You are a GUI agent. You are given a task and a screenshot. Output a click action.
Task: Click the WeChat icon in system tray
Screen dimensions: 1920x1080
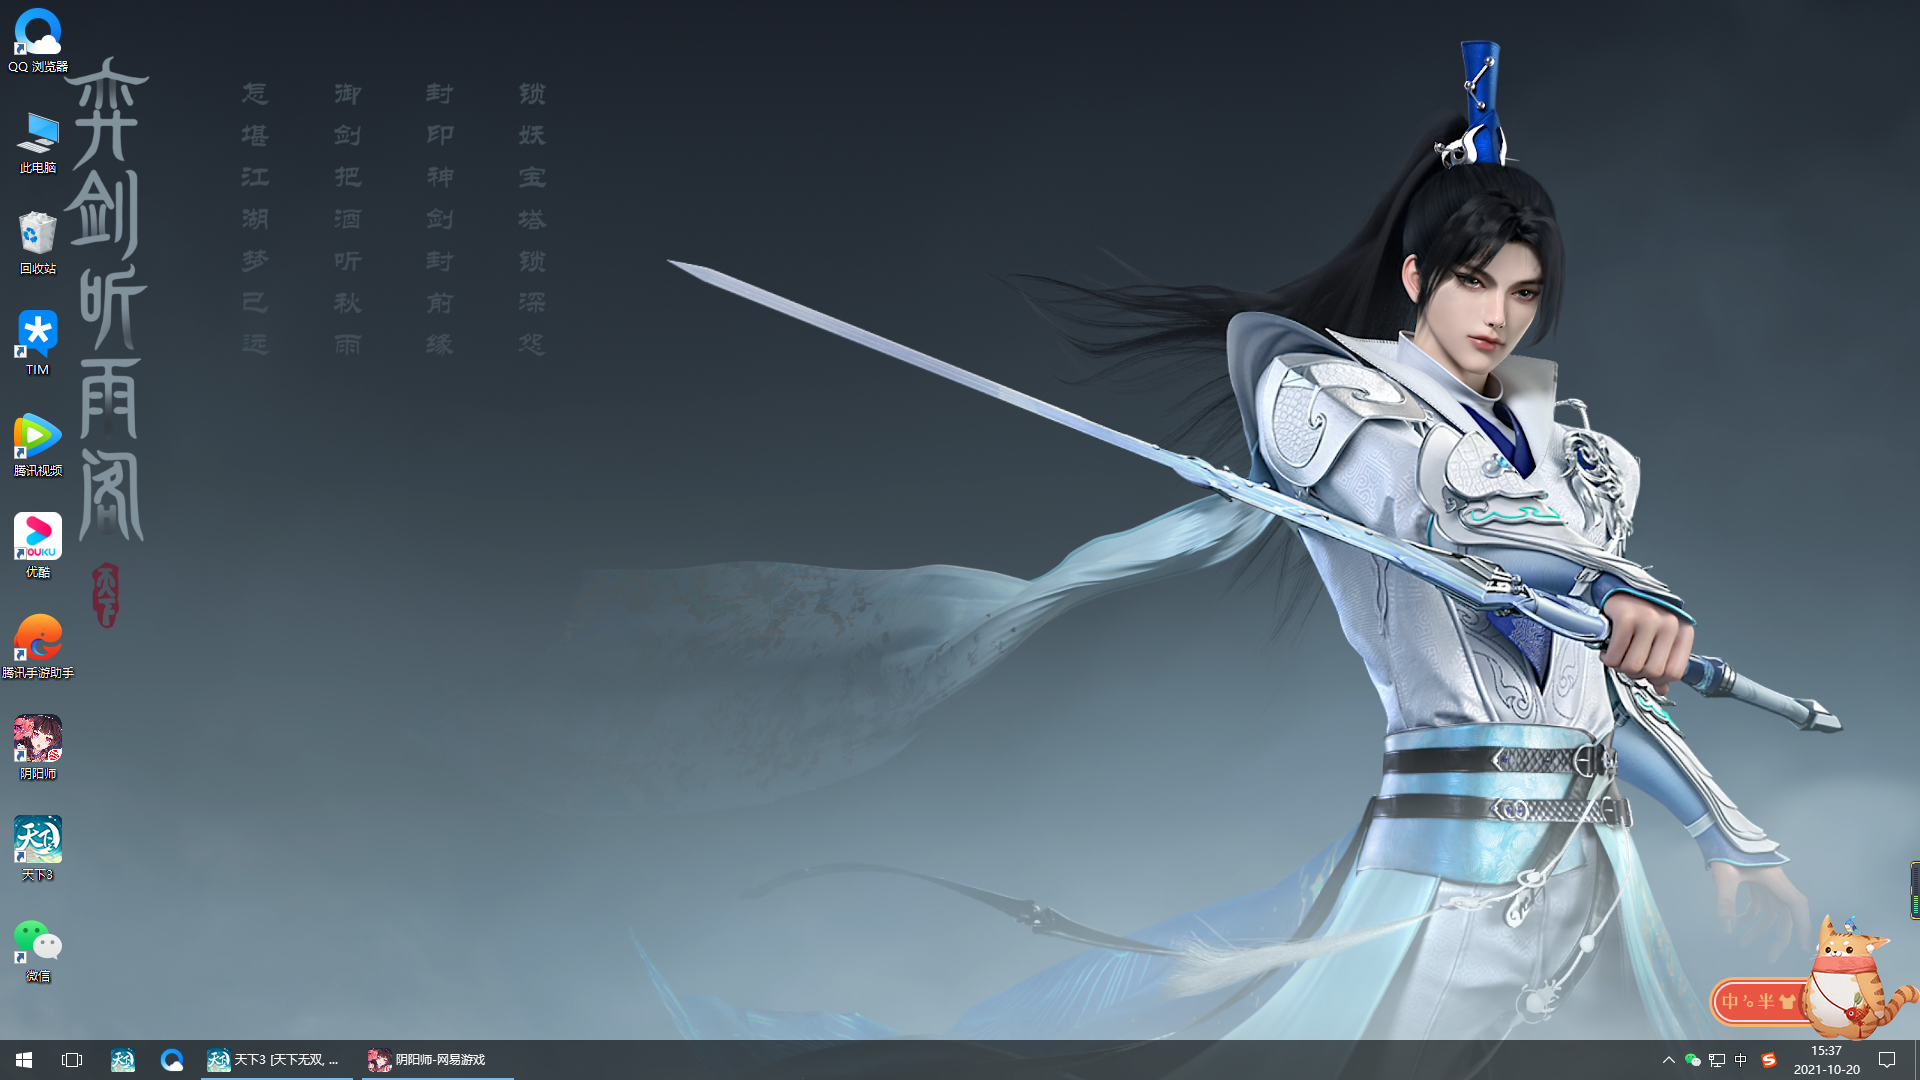(x=1693, y=1060)
